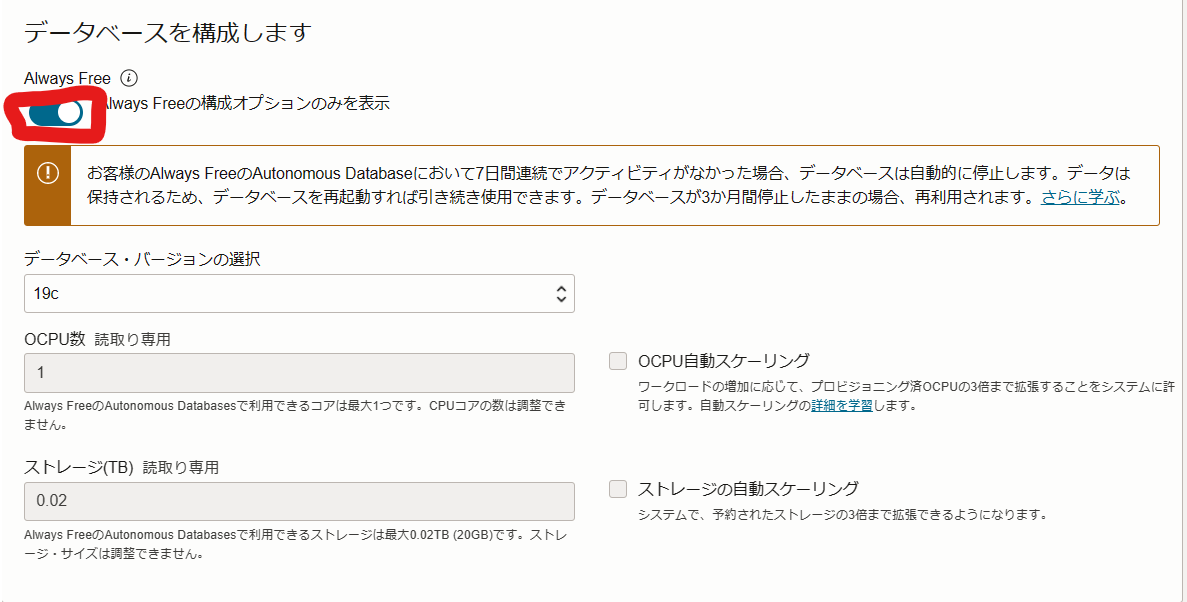Open the さらに学ぶ link
Image resolution: width=1187 pixels, height=602 pixels.
1080,197
